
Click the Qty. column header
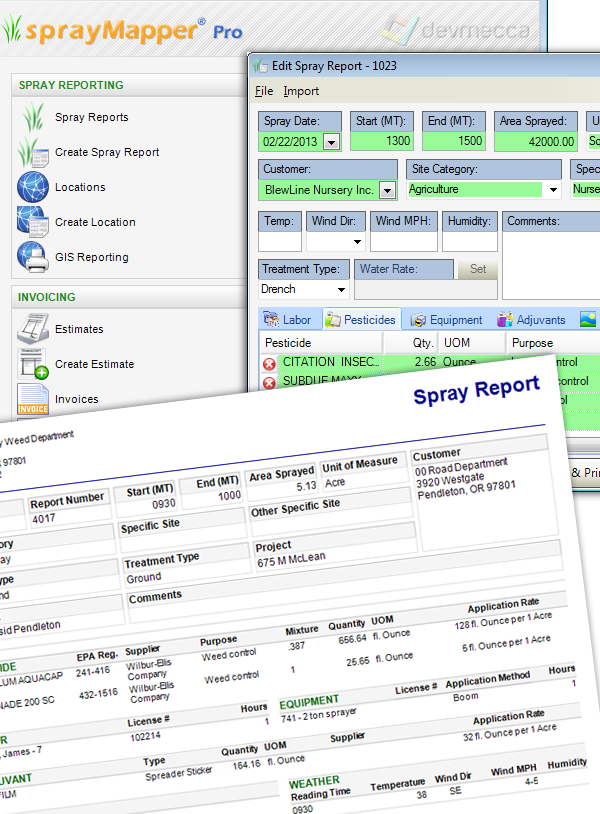click(411, 343)
